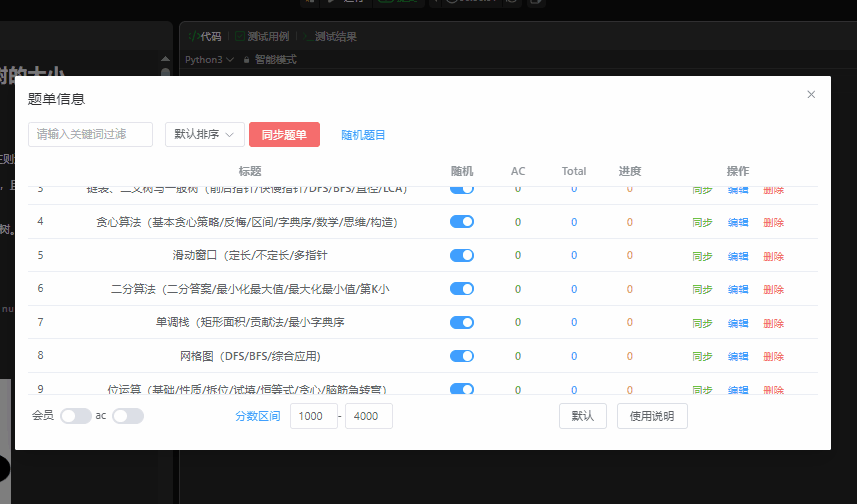This screenshot has height=504, width=857.
Task: Close the 题单信息 dialog with the X
Action: pyautogui.click(x=811, y=95)
